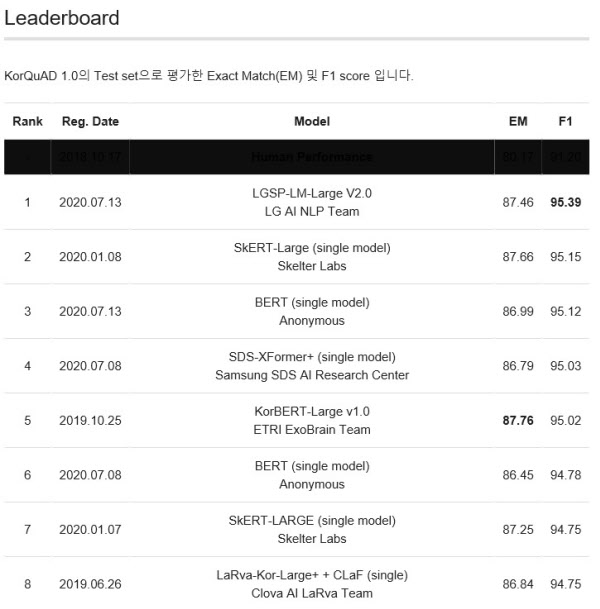Click the bold 95.39 F1 score

(565, 202)
